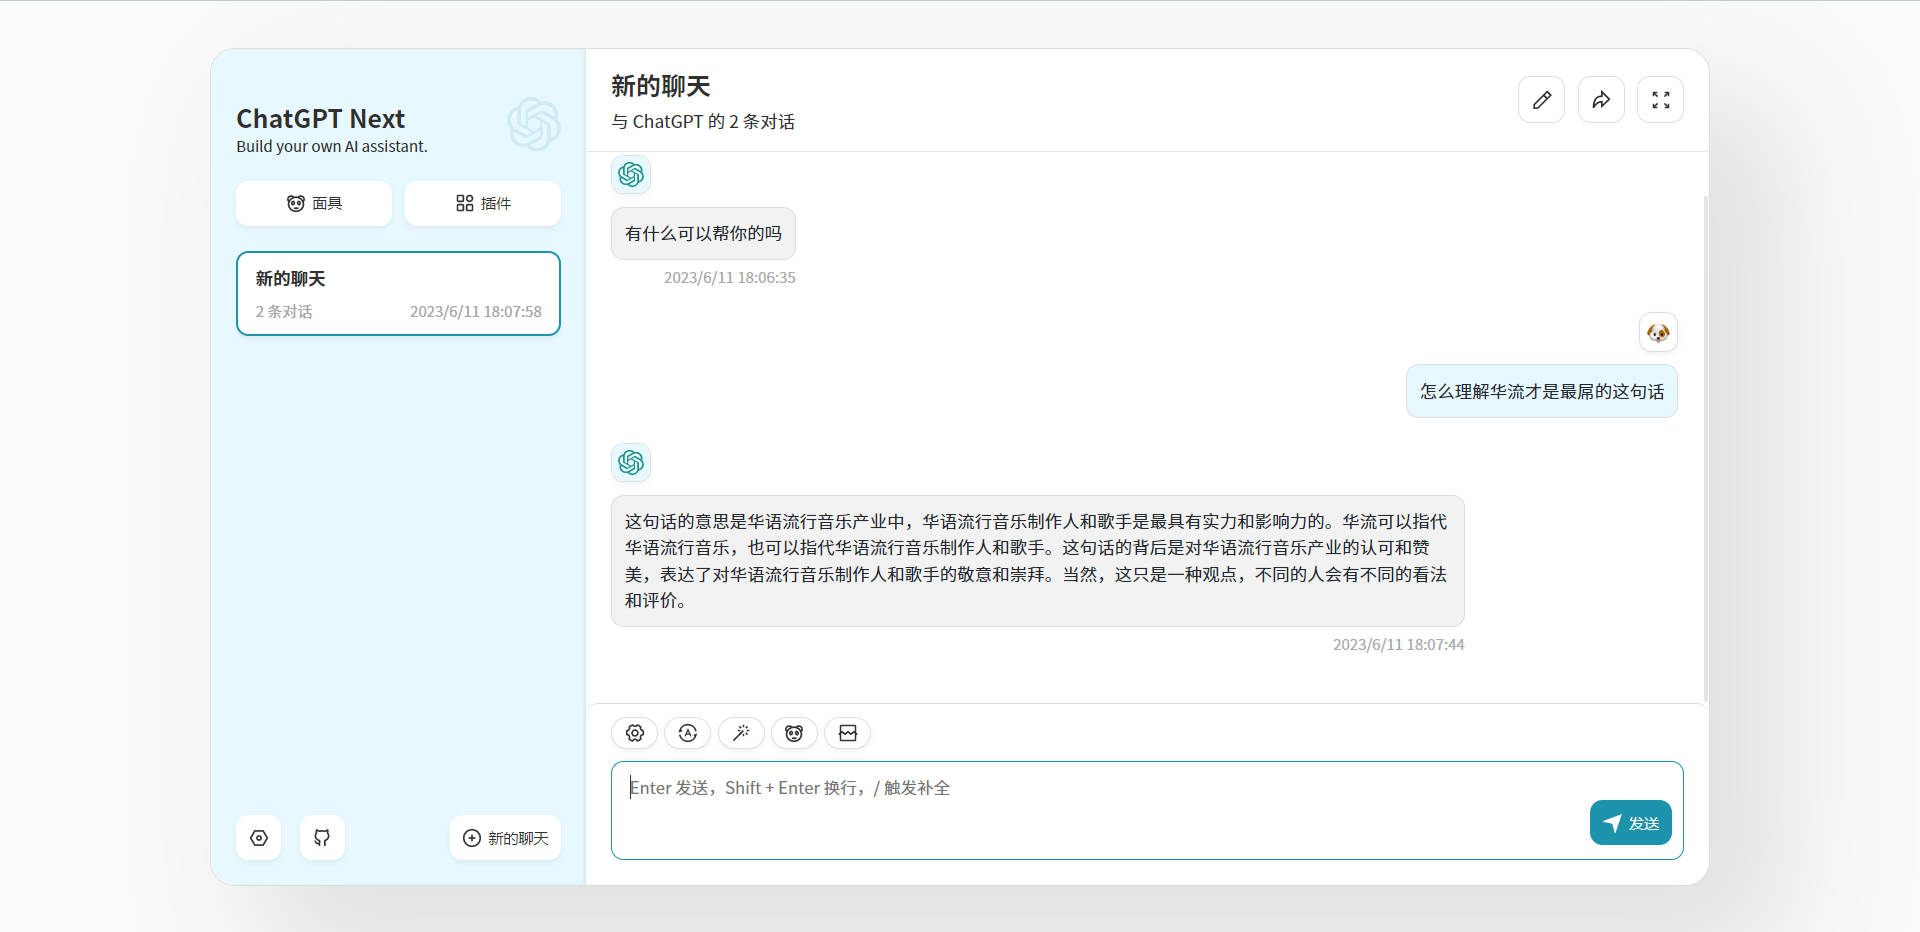Visit the GitHub repository from the sidebar

[321, 837]
